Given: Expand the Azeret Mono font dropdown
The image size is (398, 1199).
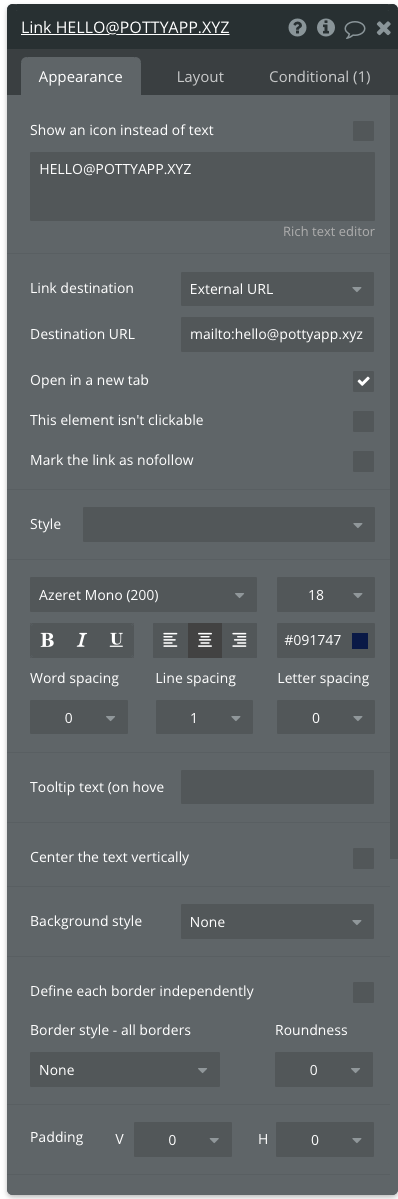Looking at the screenshot, I should [143, 595].
